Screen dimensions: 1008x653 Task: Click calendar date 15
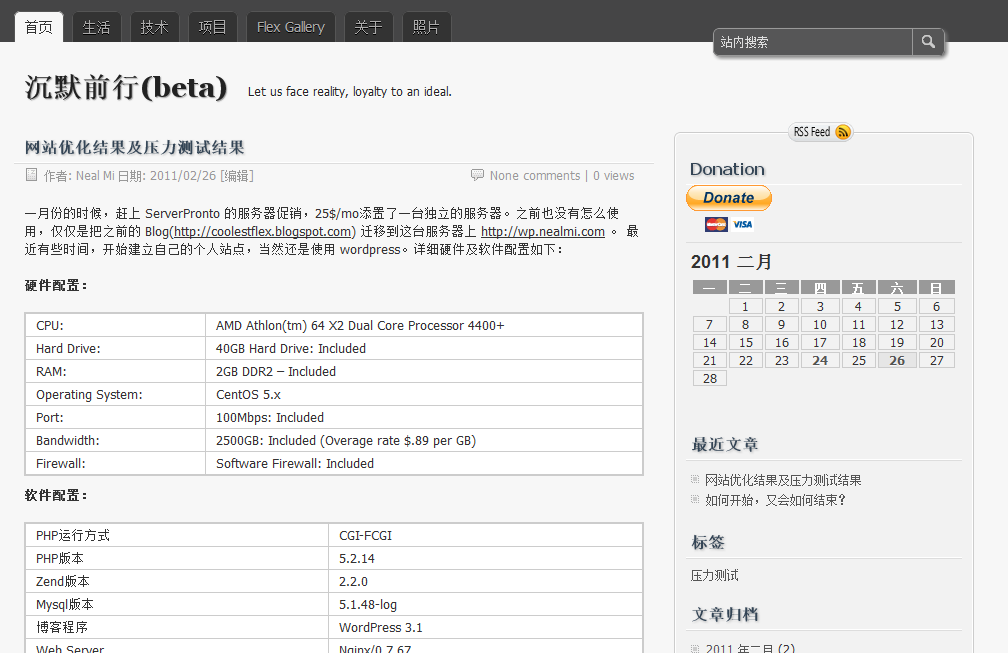coord(746,343)
